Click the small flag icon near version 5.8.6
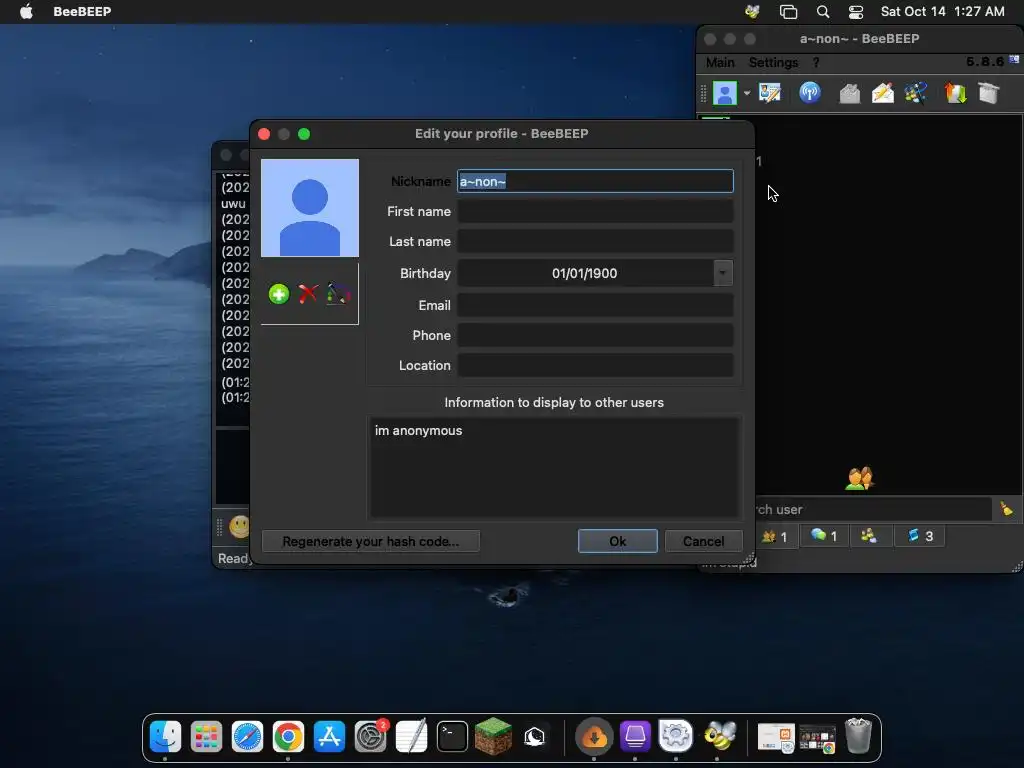The image size is (1024, 768). pos(1014,59)
